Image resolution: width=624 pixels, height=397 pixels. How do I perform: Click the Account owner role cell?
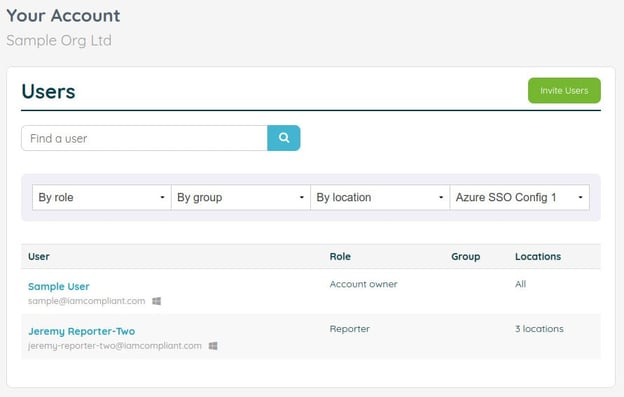pyautogui.click(x=363, y=284)
